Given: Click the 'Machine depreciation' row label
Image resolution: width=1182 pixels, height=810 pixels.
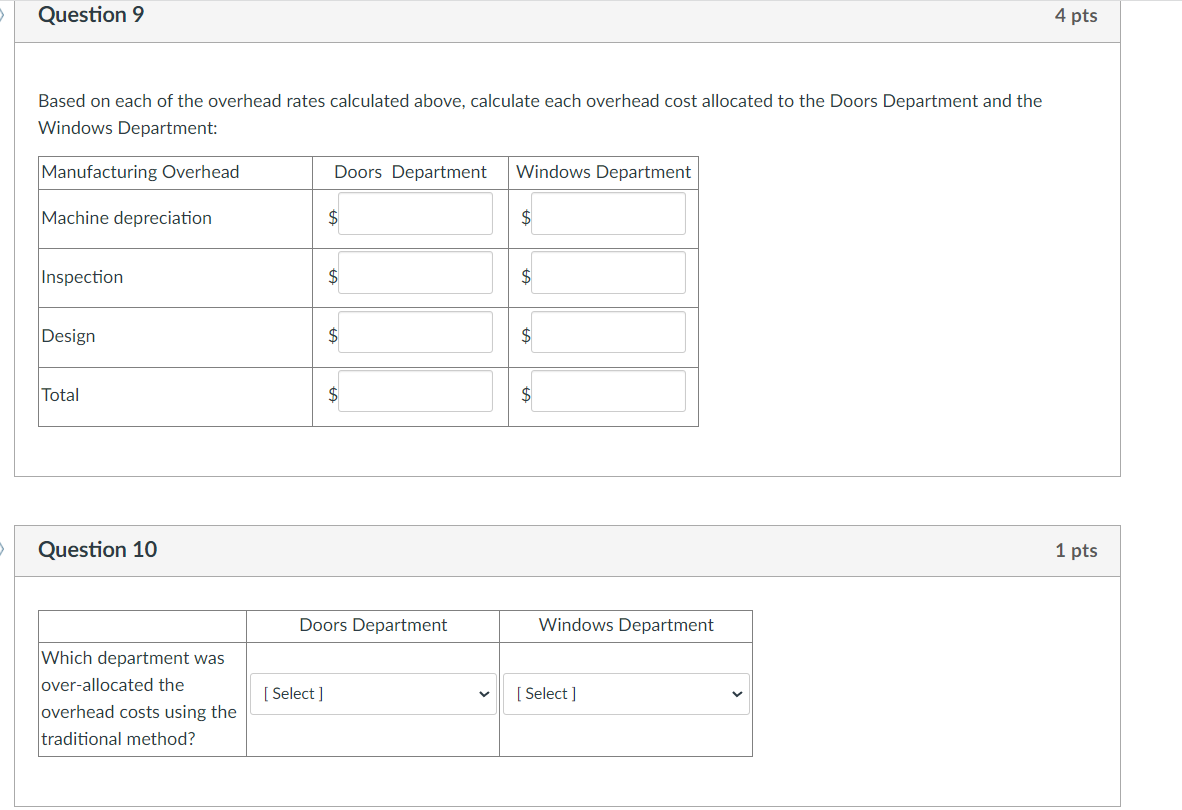Looking at the screenshot, I should click(127, 218).
